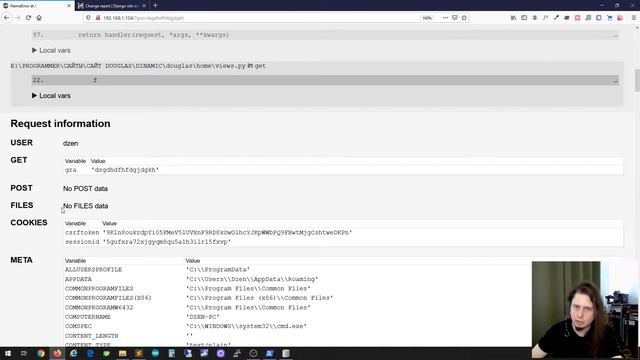The height and width of the screenshot is (360, 640).
Task: Click the webcam video overlay
Action: [585, 310]
